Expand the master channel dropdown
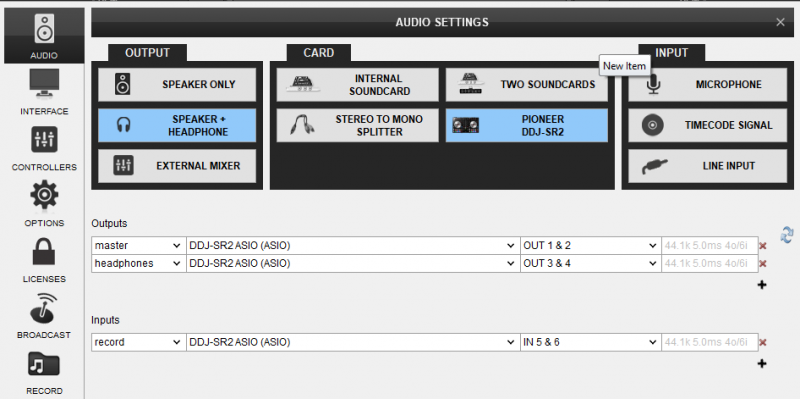 [139, 245]
